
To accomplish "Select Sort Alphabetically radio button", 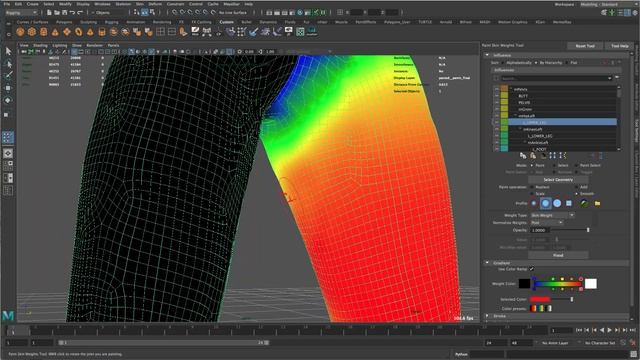I will 503,63.
